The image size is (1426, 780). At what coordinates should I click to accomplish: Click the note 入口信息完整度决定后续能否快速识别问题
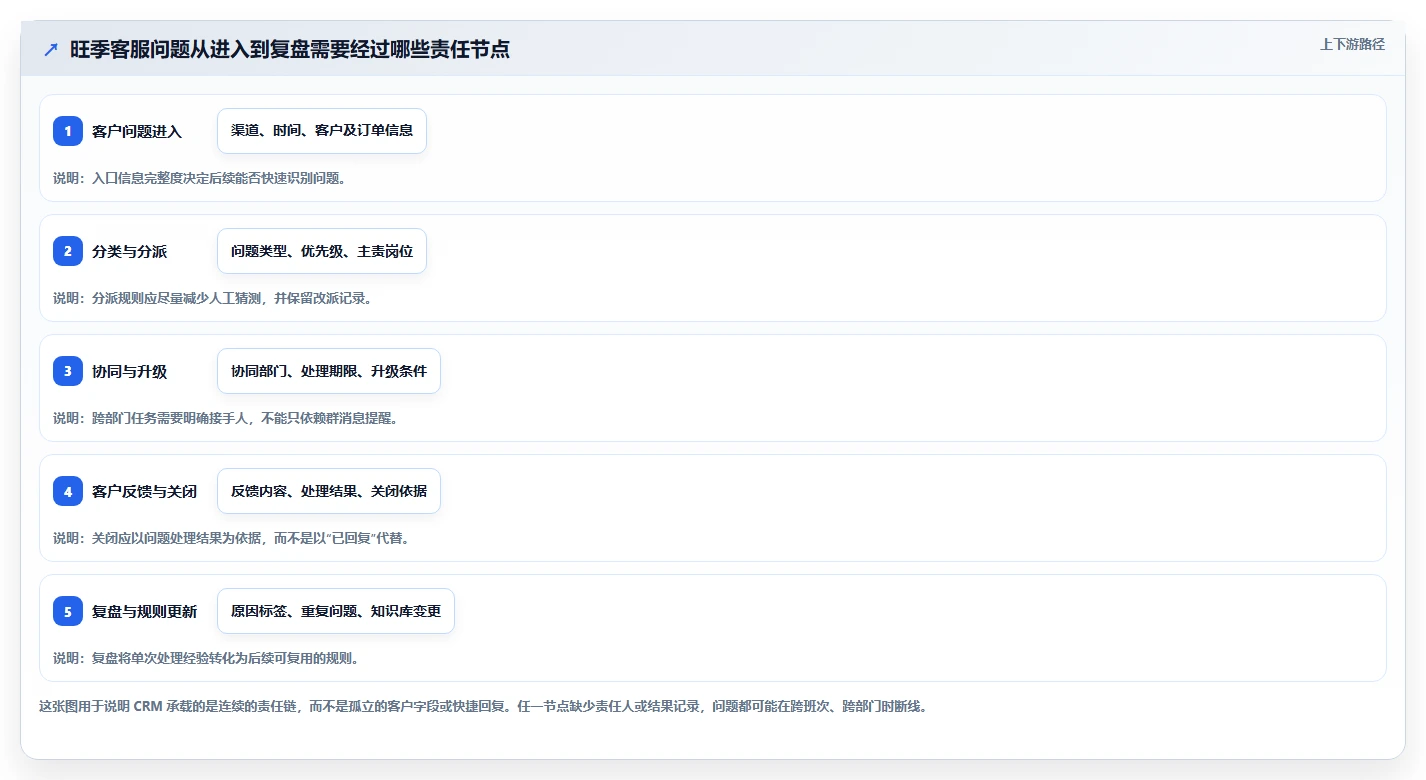(x=200, y=178)
